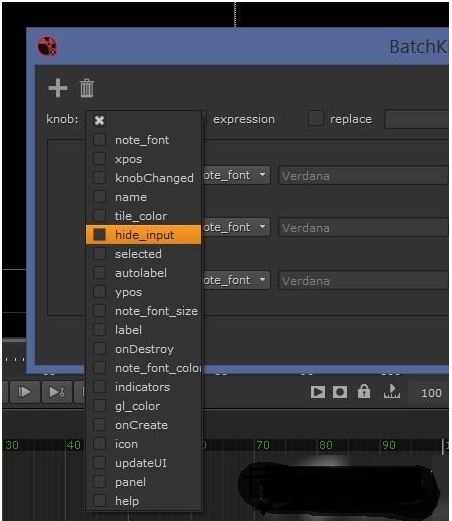Jump to frame 70 on timeline
This screenshot has width=452, height=521.
[x=263, y=445]
